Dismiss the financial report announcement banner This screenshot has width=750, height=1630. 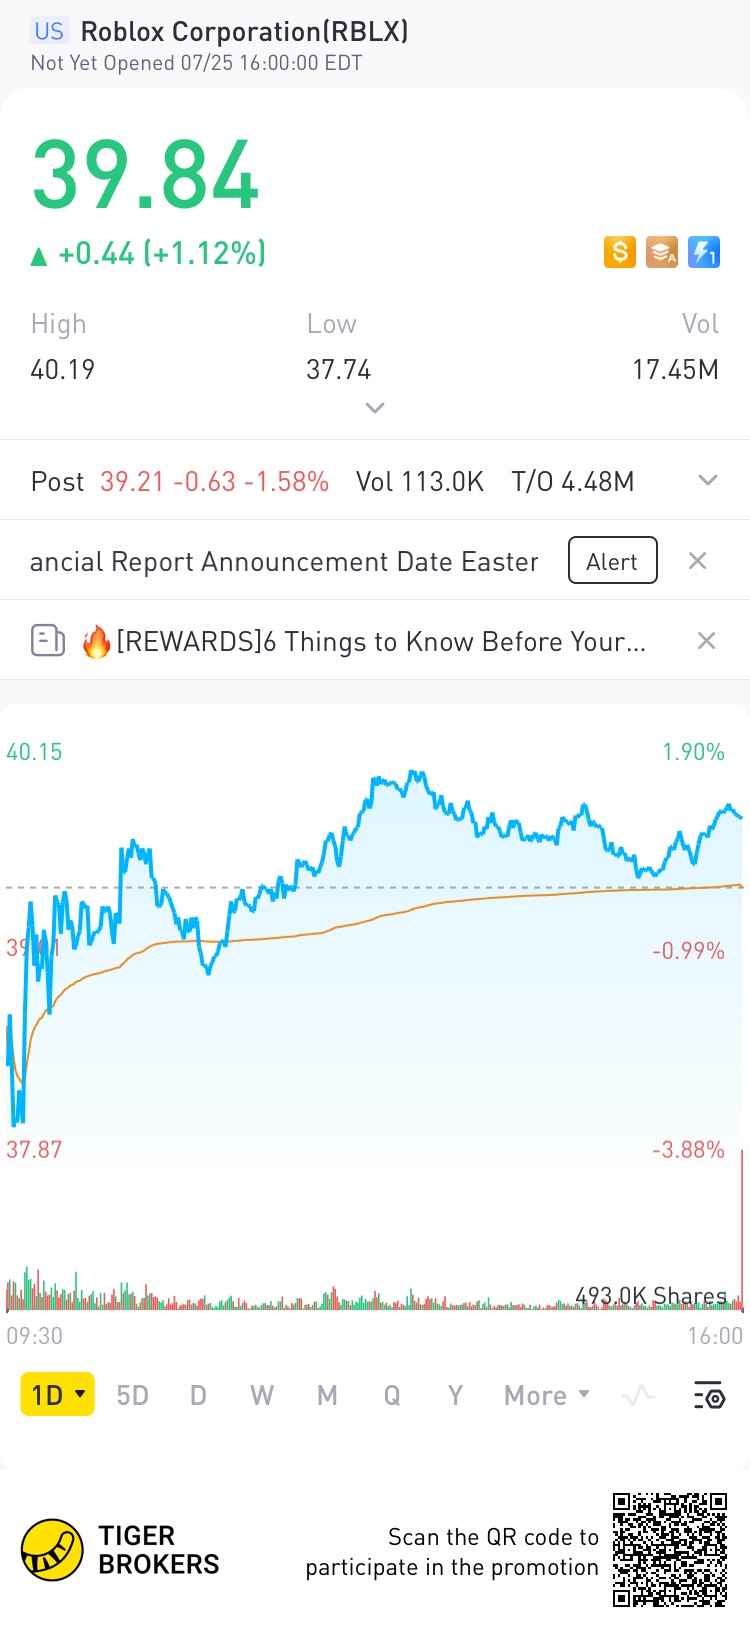(x=698, y=561)
